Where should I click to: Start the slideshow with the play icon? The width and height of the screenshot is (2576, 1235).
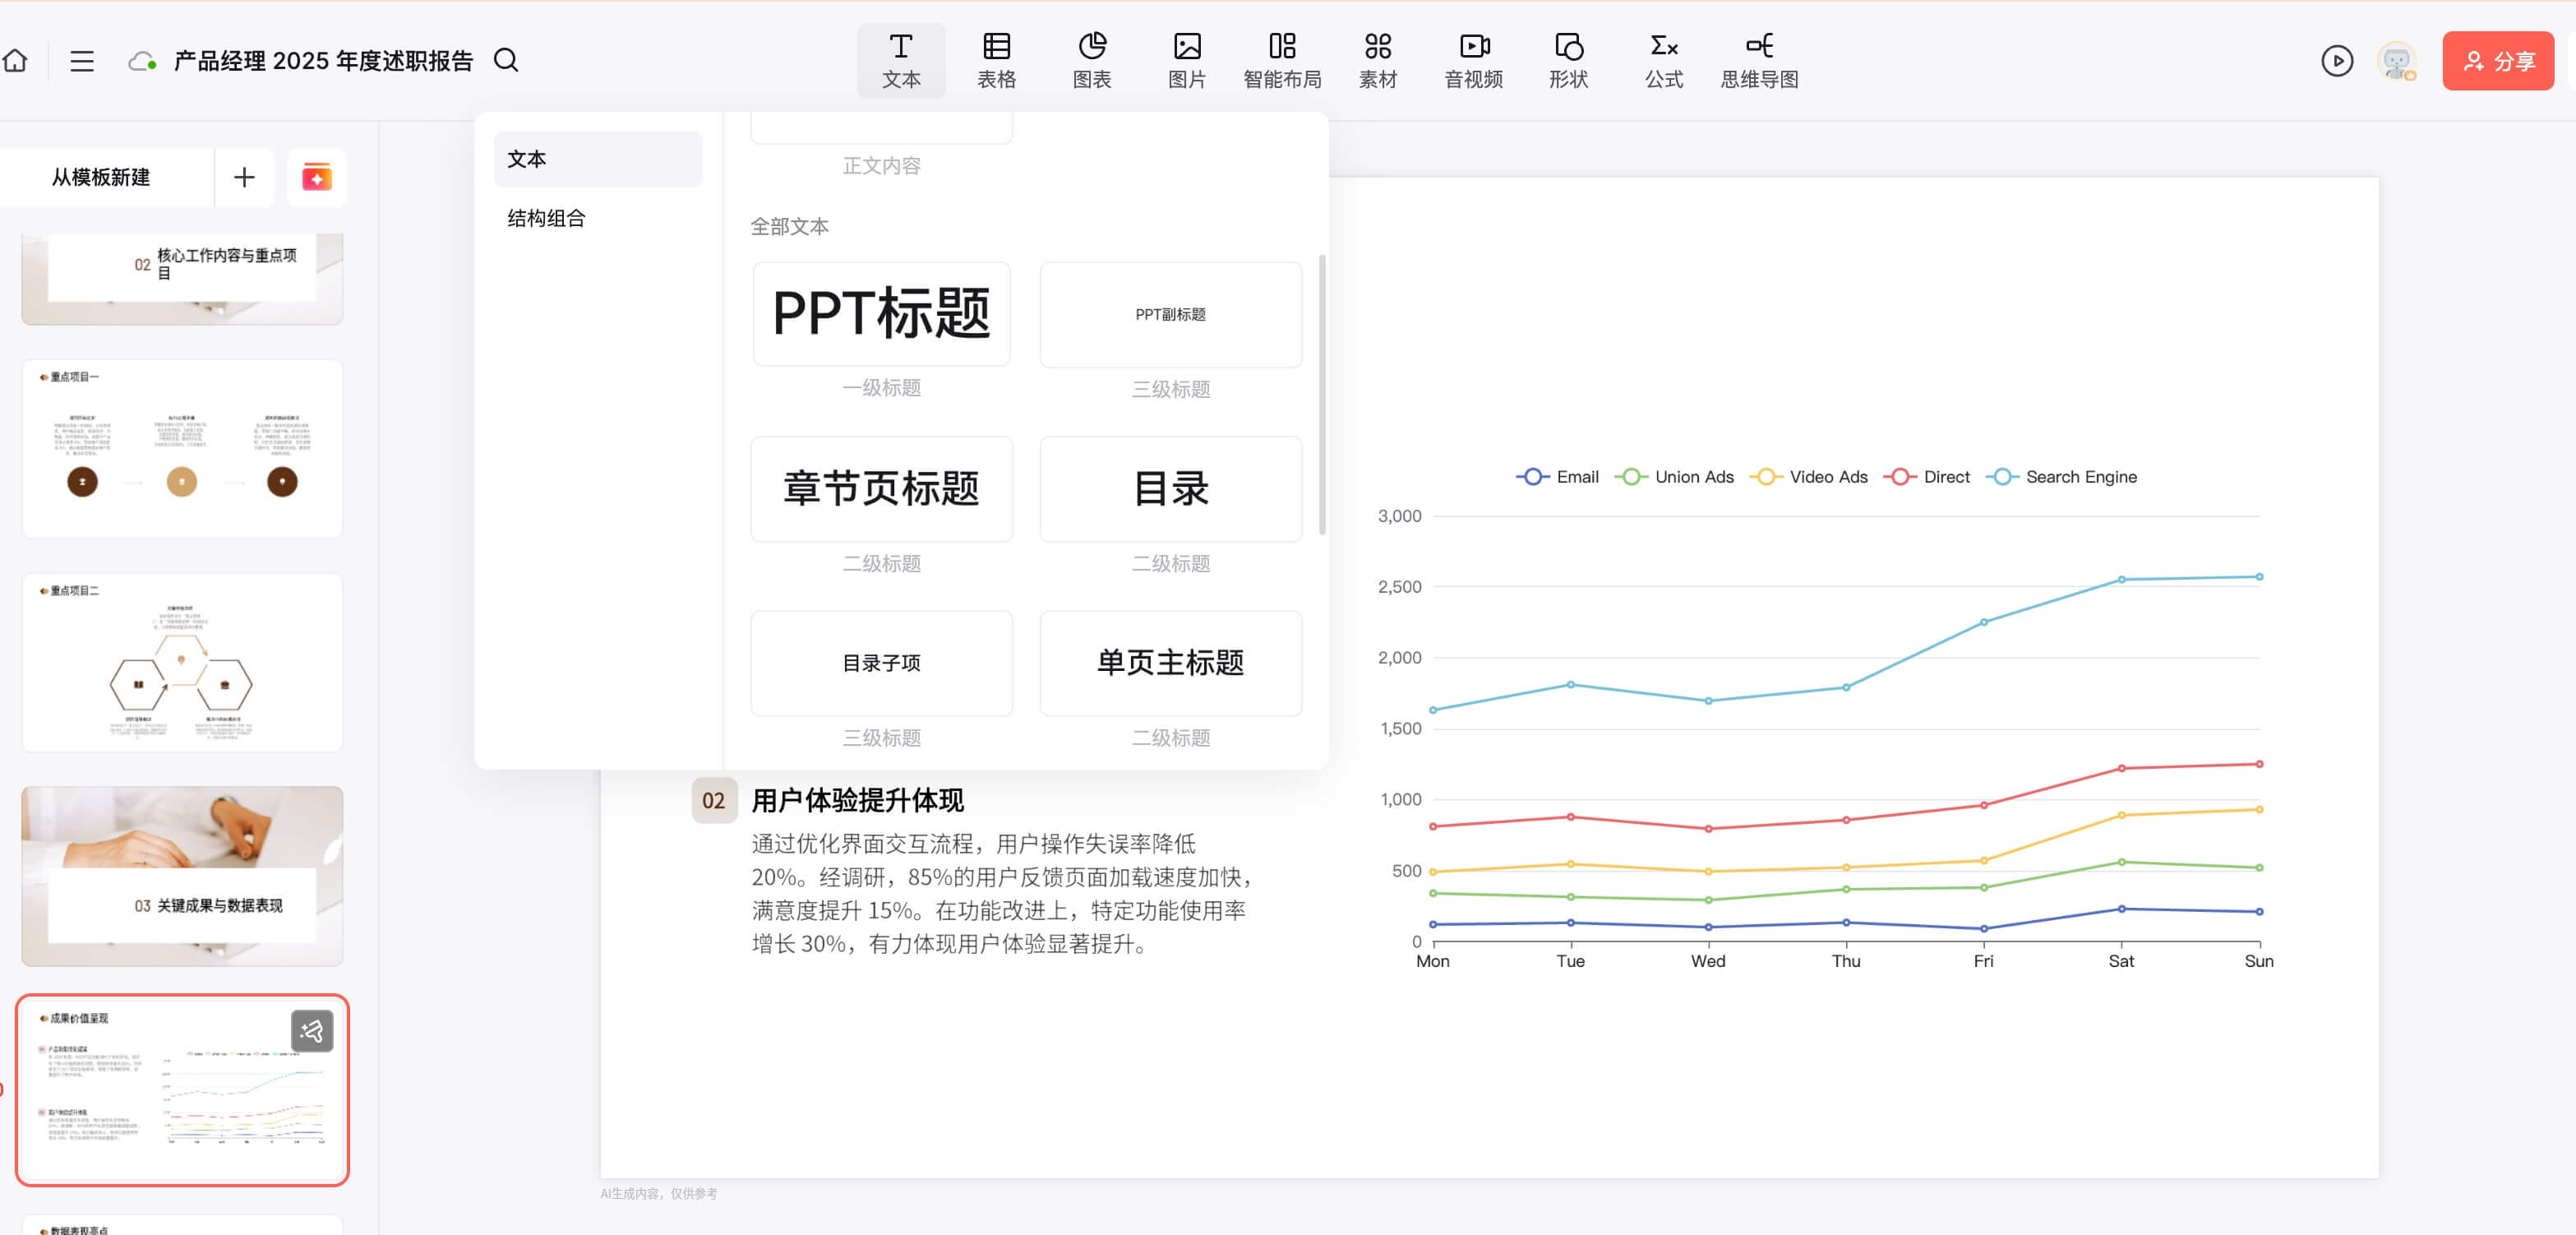pos(2336,61)
